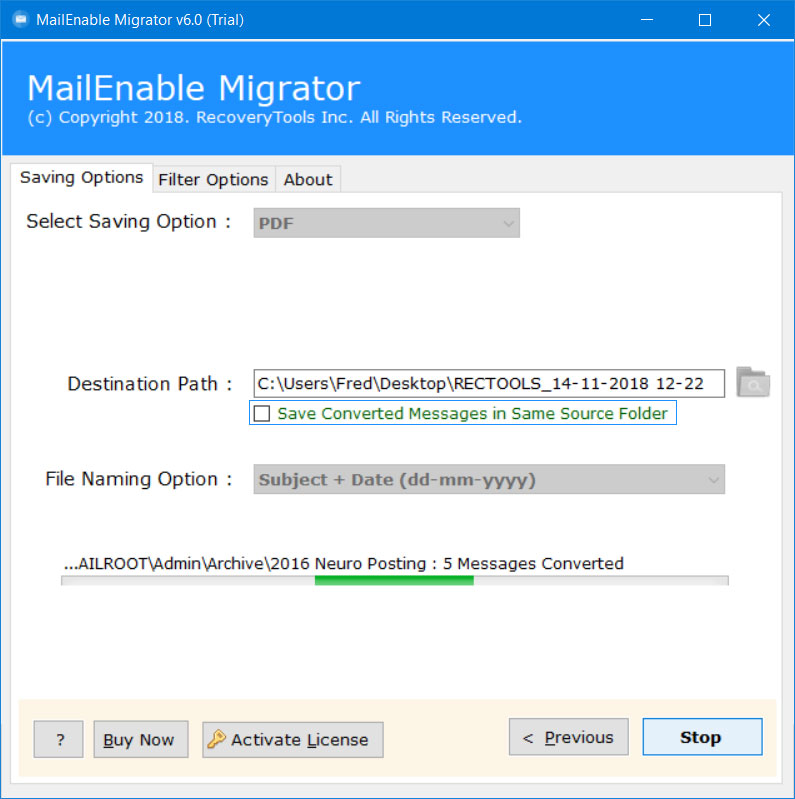Switch to the Saving Options tab
Screen dimensions: 795x799
pos(82,177)
